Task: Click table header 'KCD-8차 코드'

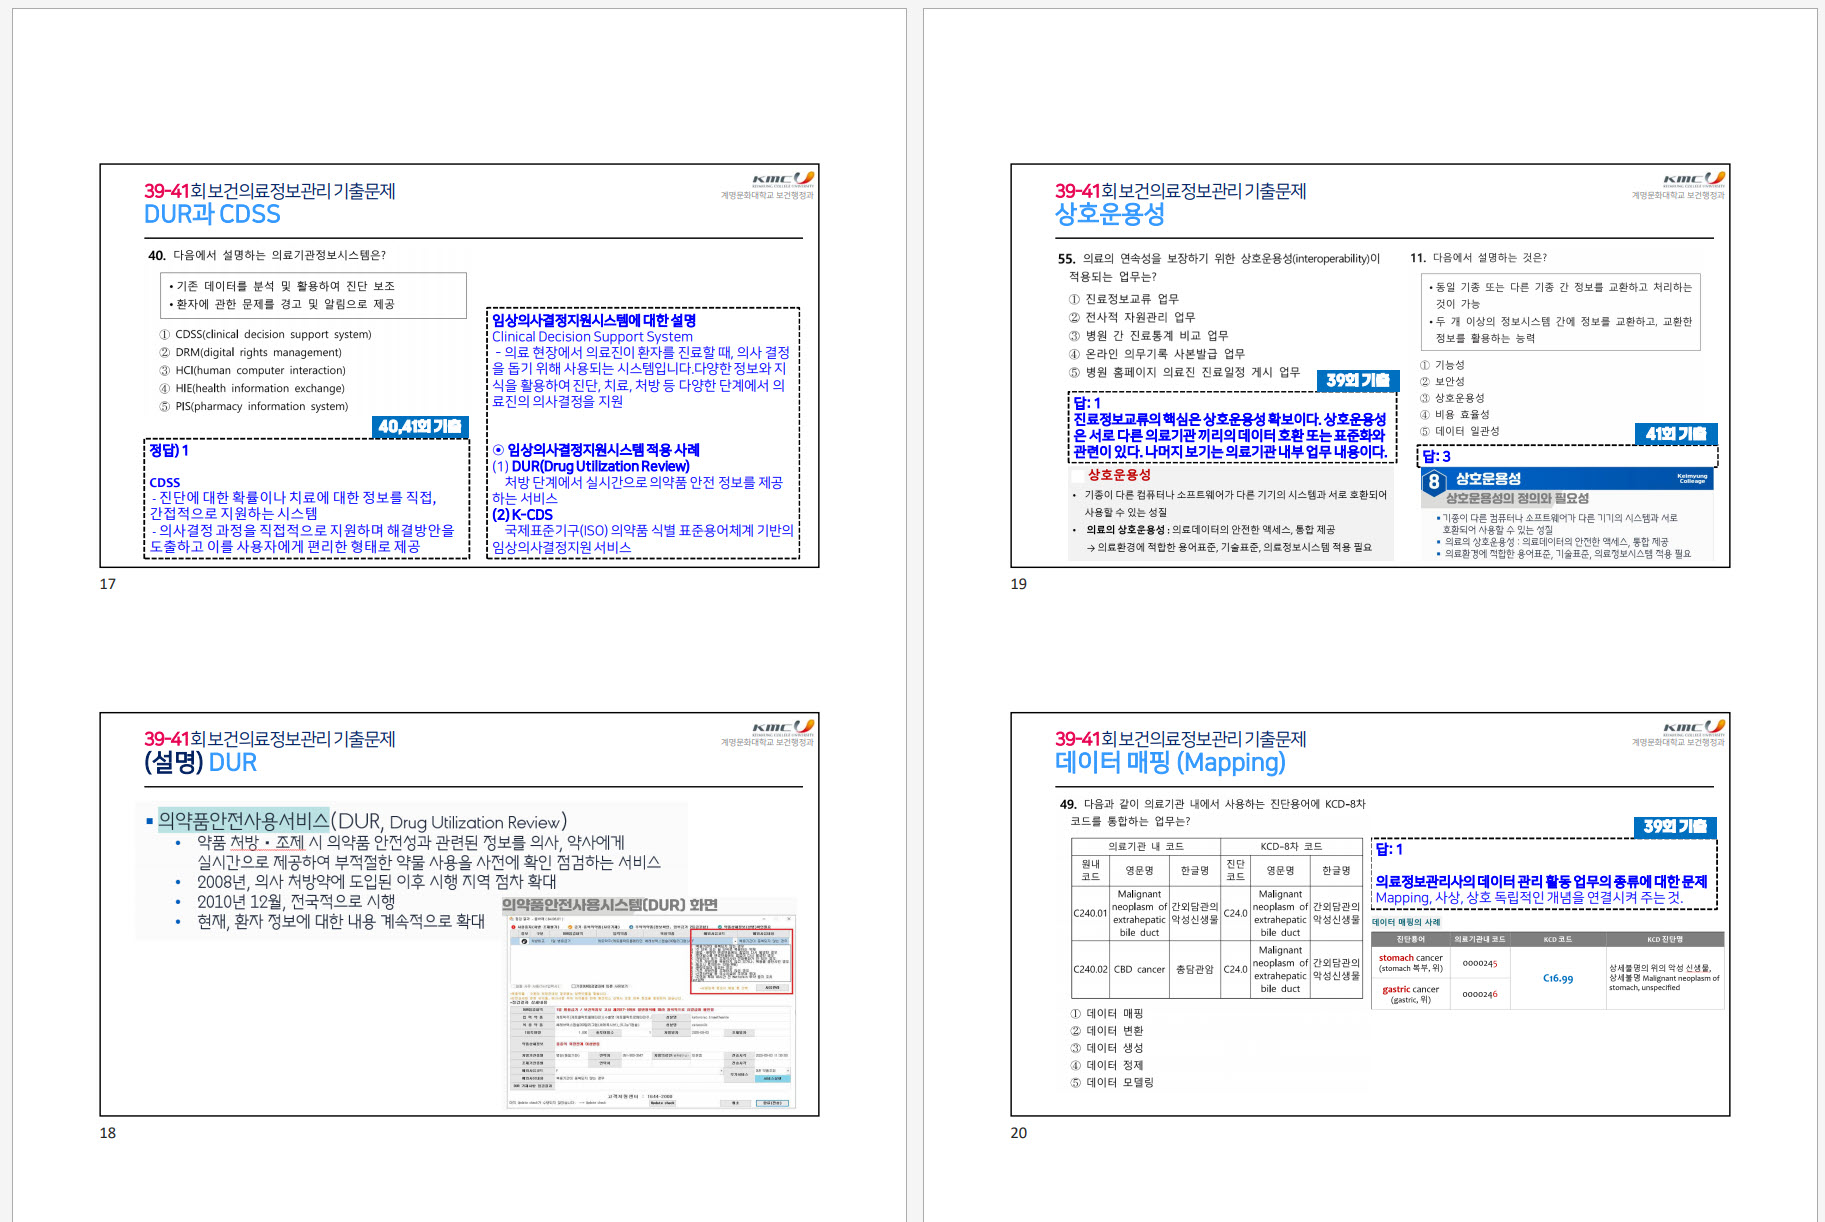Action: (1291, 846)
